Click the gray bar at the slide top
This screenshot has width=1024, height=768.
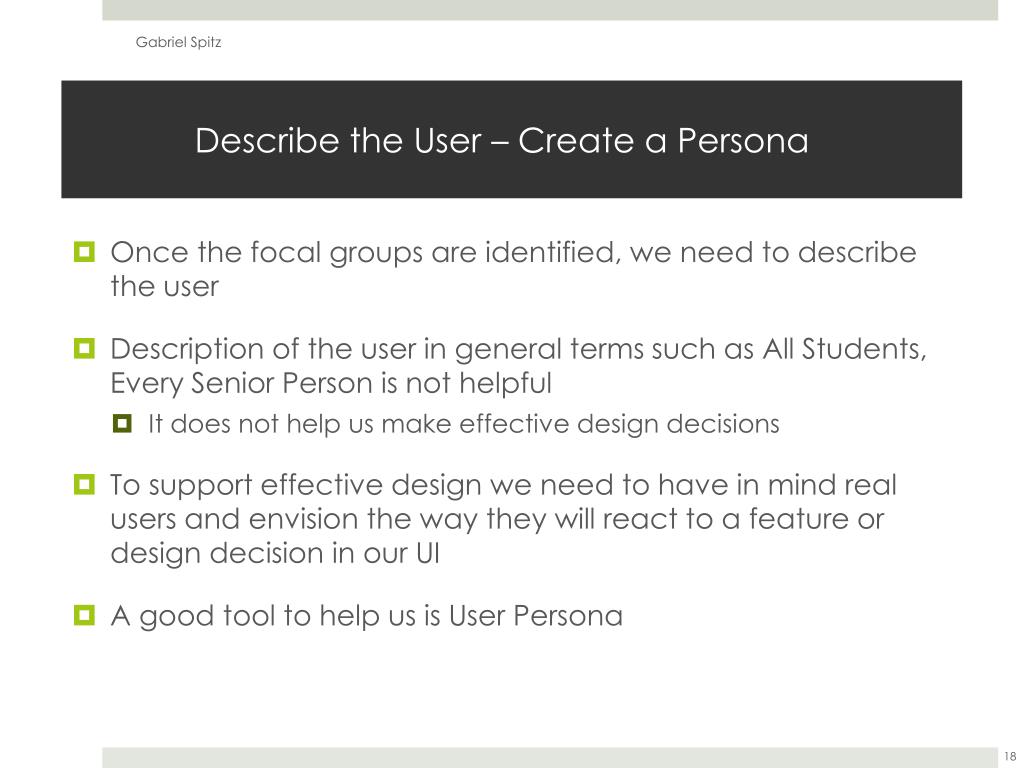[x=550, y=10]
